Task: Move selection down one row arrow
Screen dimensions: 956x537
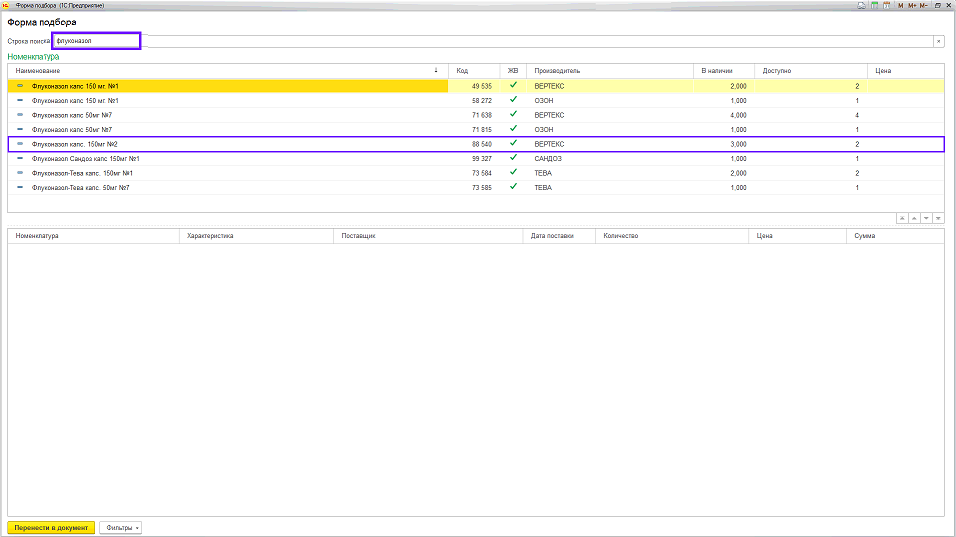Action: coord(926,218)
